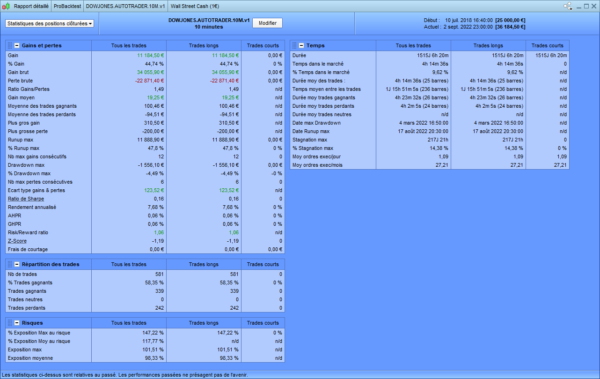Click 'Moy ordres exec/jour' row label
Viewport: 600px width, 379px height.
pos(316,157)
